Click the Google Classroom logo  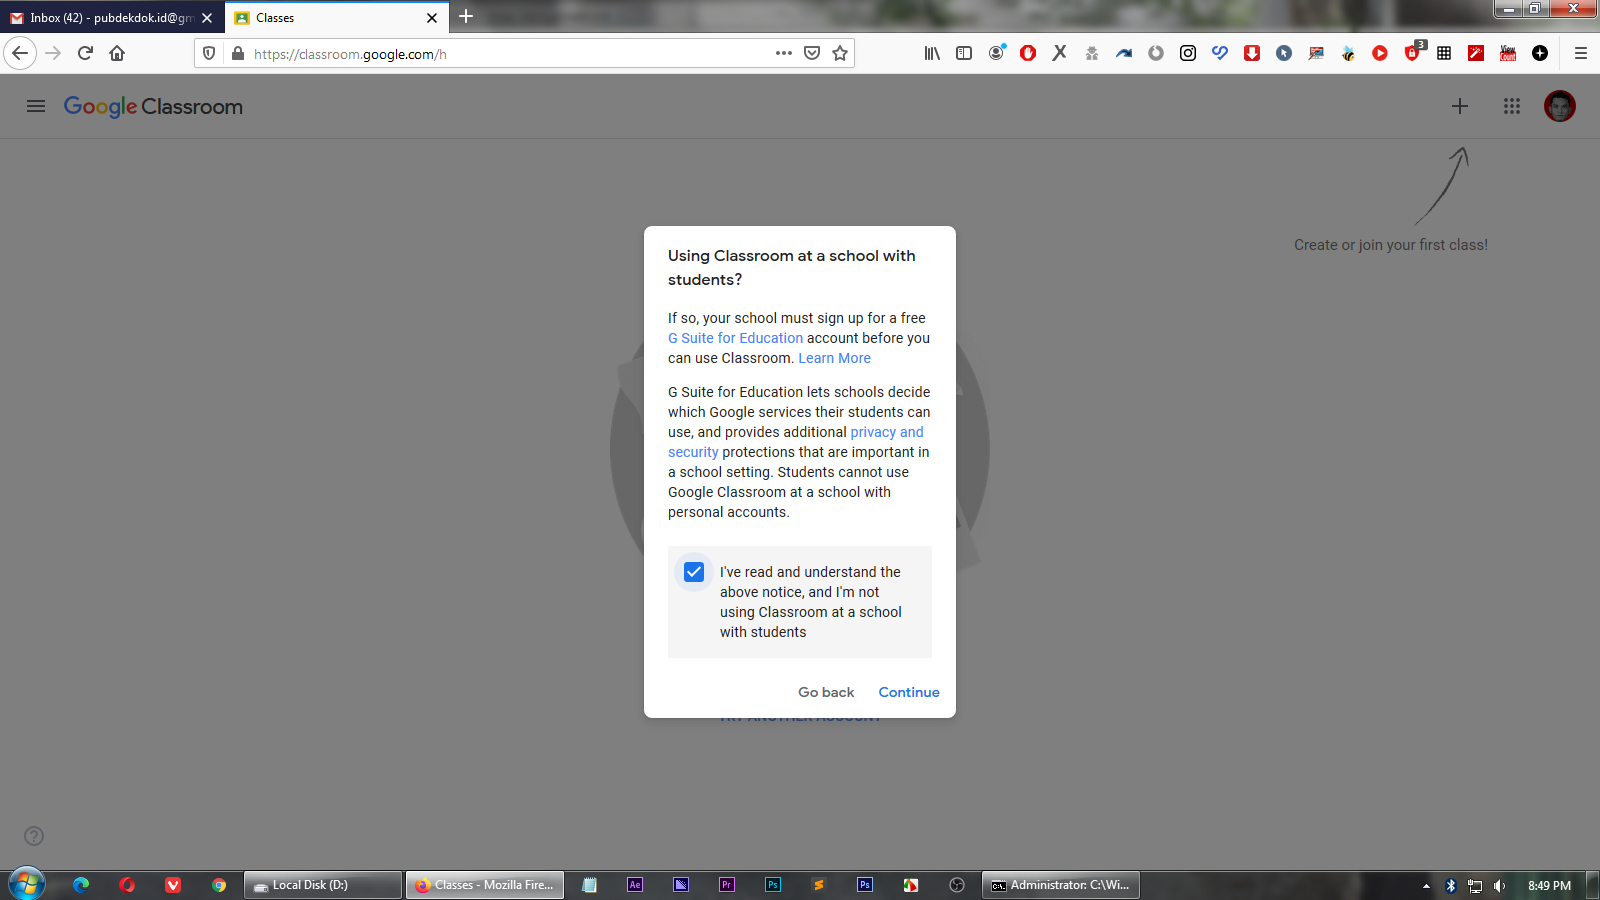[153, 106]
